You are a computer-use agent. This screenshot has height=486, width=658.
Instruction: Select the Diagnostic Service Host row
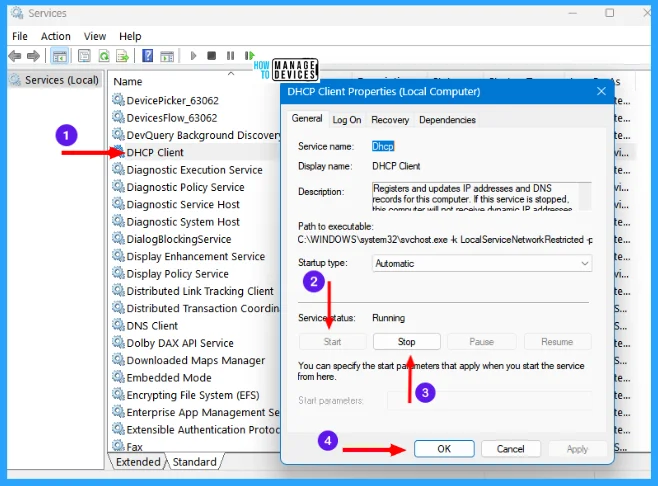point(194,204)
